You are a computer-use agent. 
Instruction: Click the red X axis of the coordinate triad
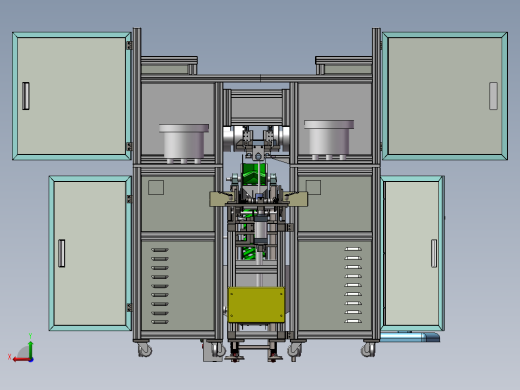[x=21, y=360]
